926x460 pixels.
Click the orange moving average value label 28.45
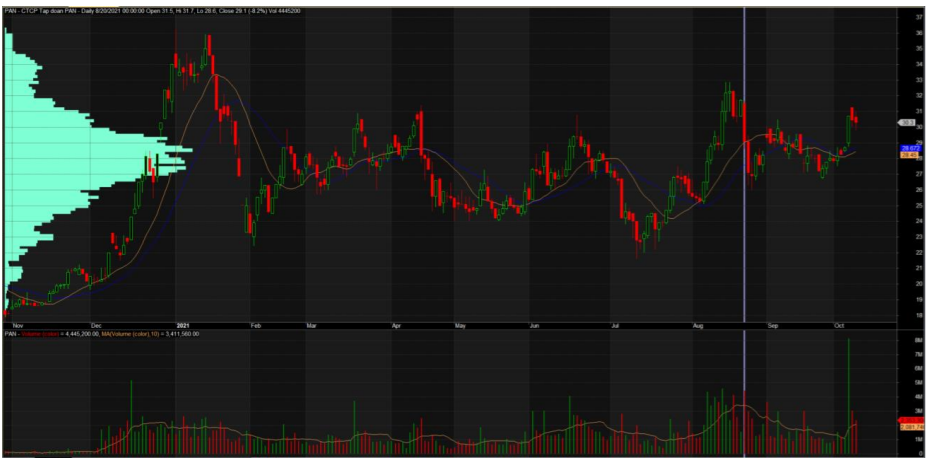tap(908, 155)
